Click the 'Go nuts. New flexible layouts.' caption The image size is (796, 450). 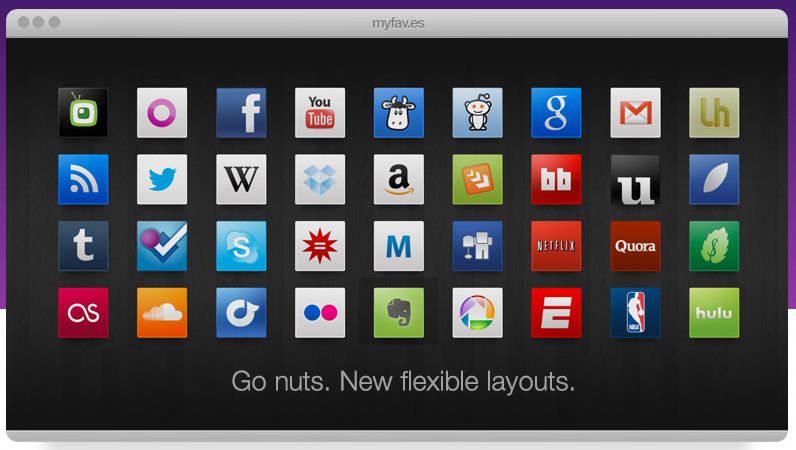coord(403,381)
